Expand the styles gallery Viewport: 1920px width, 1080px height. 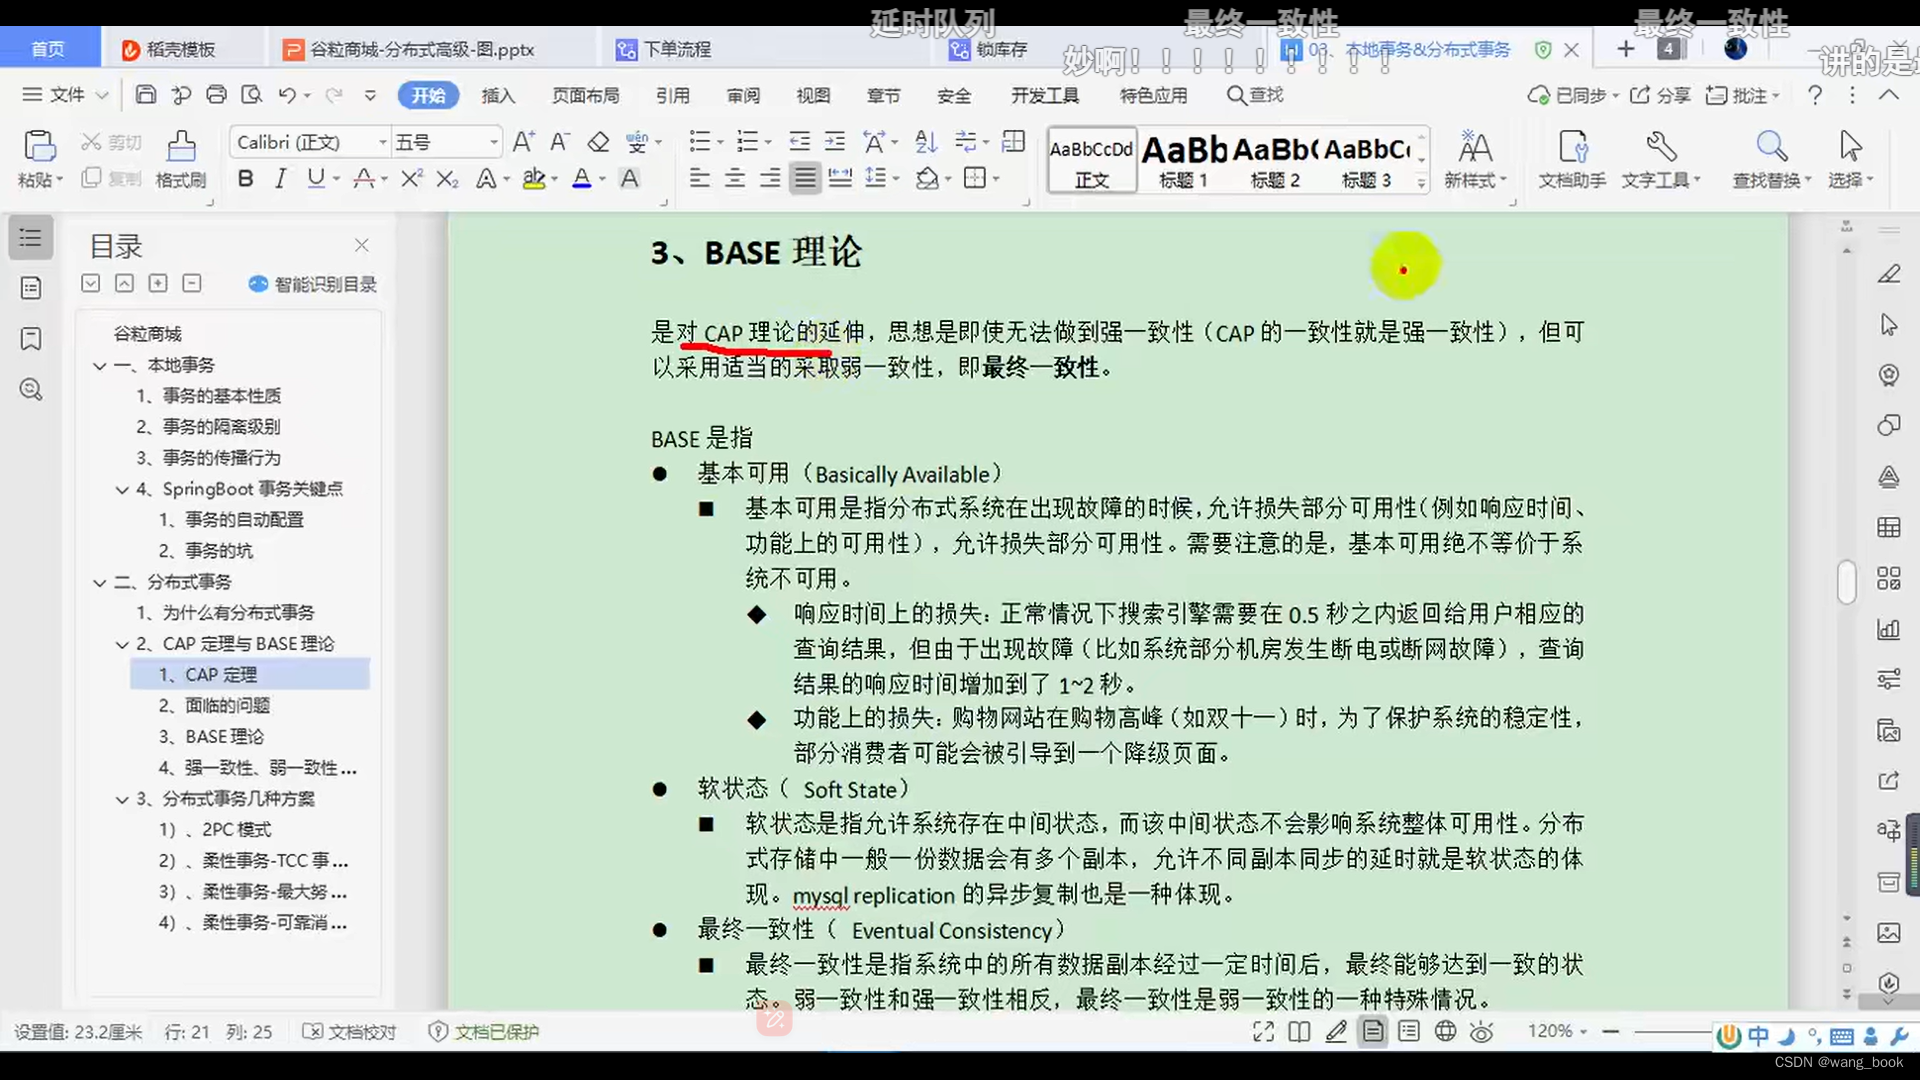pos(1421,182)
